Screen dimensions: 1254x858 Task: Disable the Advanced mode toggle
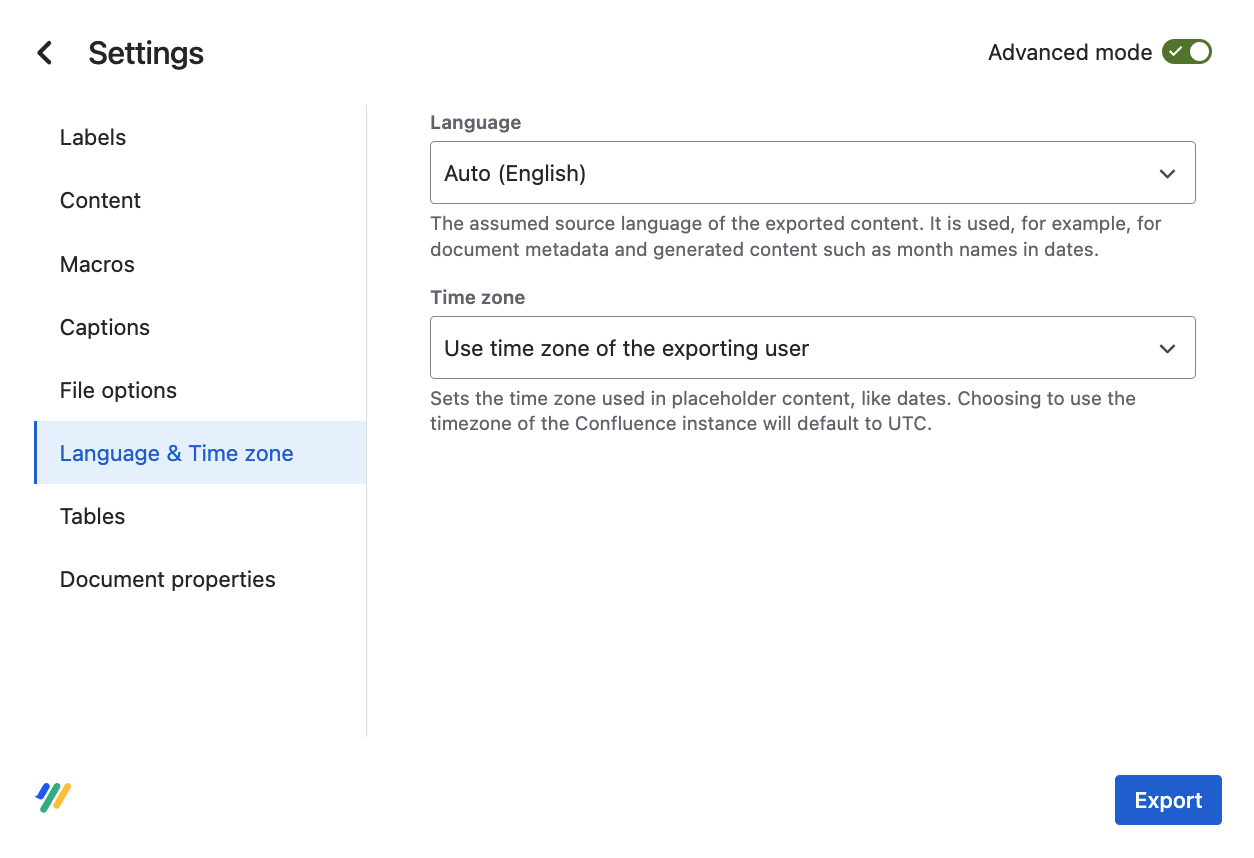(1186, 52)
